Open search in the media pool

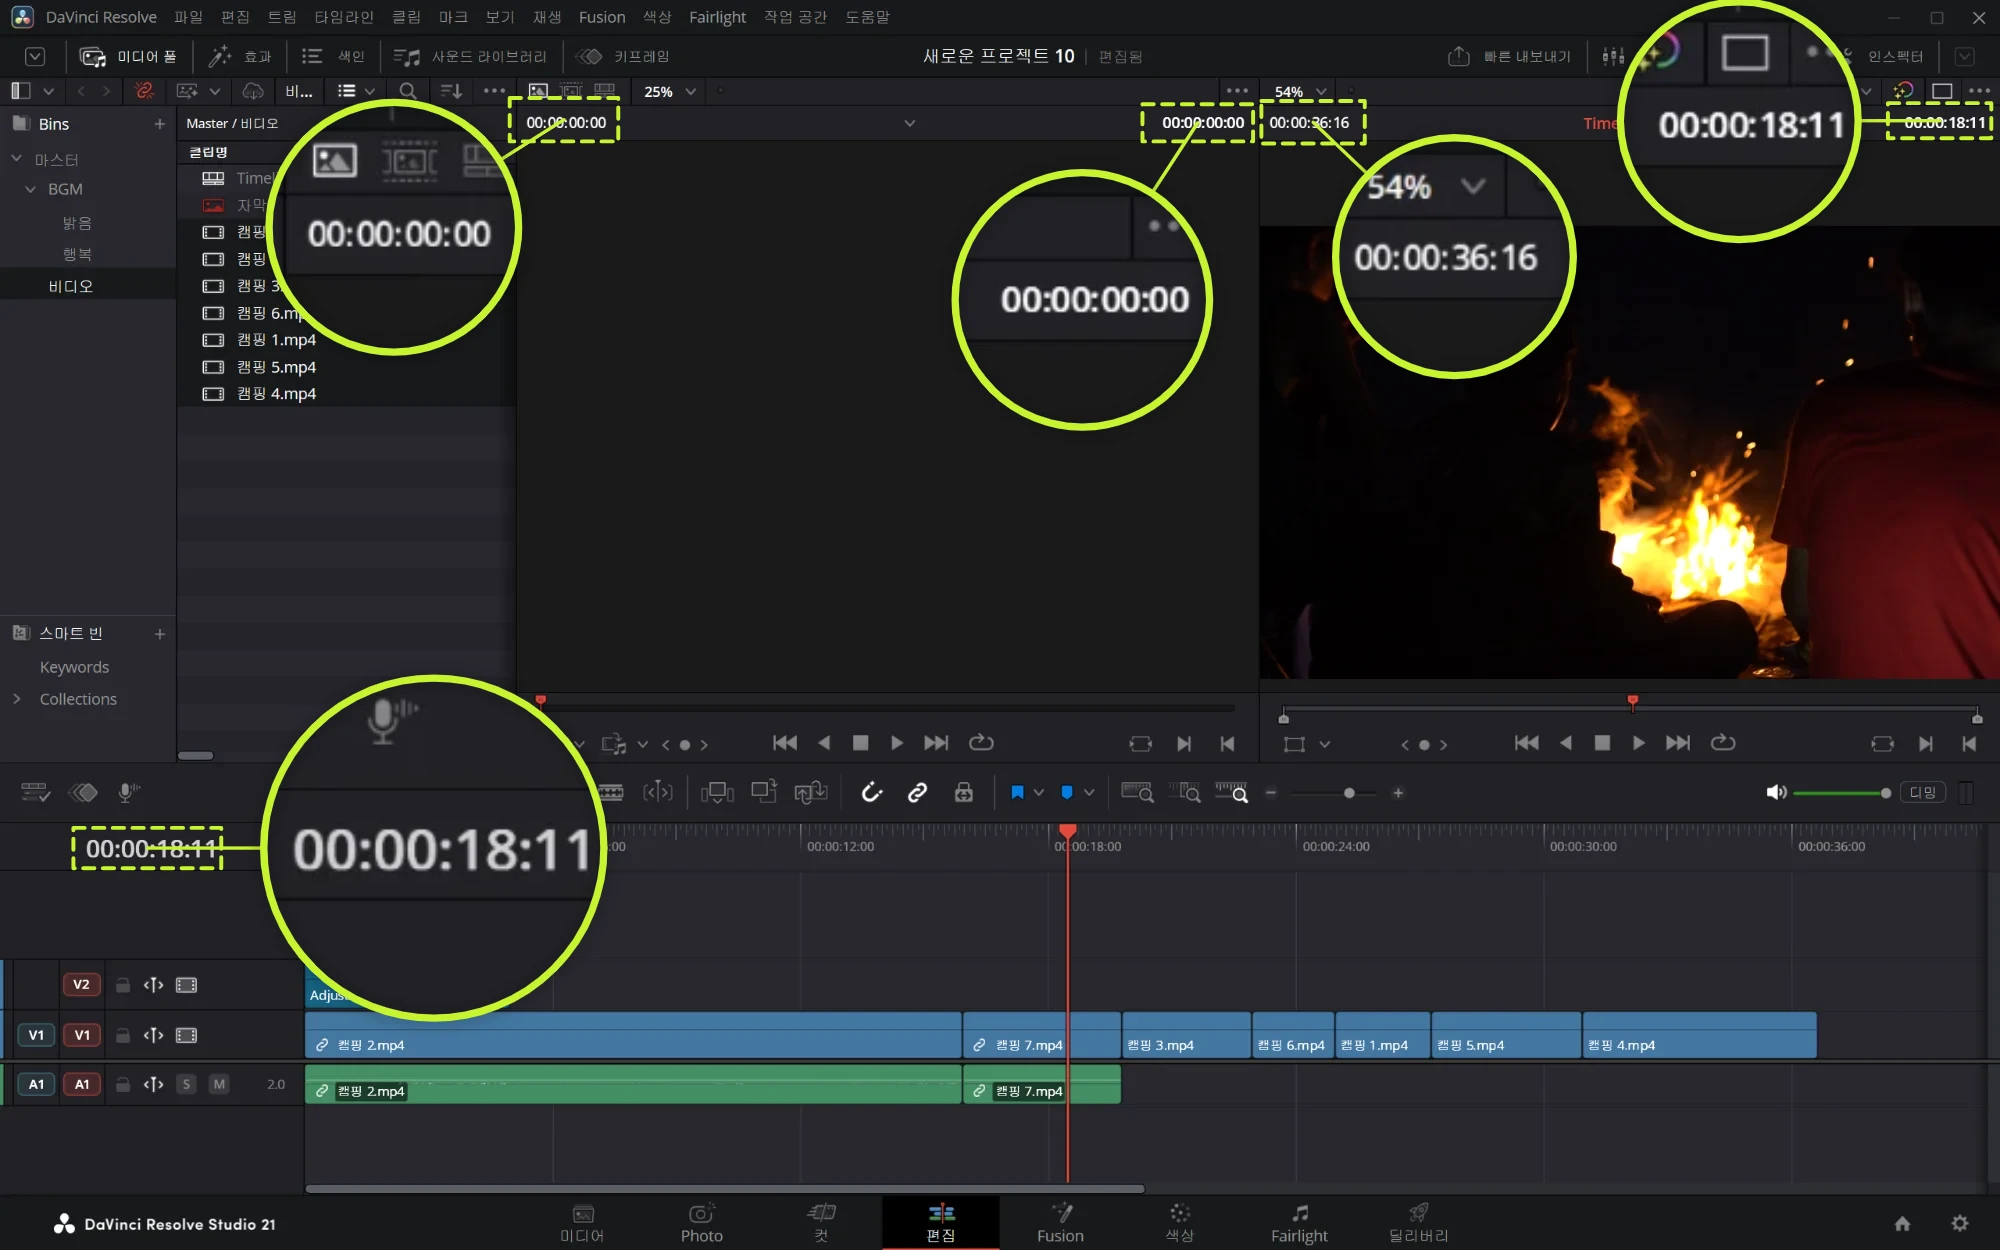407,91
